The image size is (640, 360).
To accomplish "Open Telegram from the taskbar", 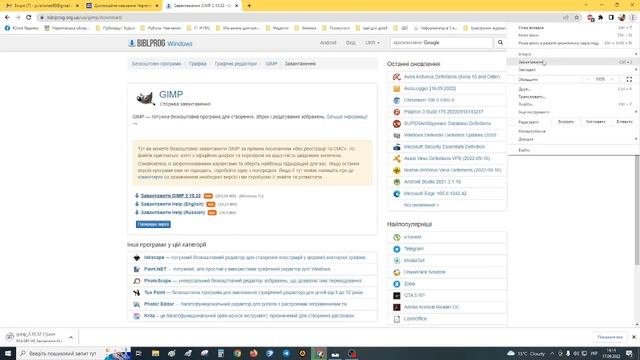I will 286,353.
